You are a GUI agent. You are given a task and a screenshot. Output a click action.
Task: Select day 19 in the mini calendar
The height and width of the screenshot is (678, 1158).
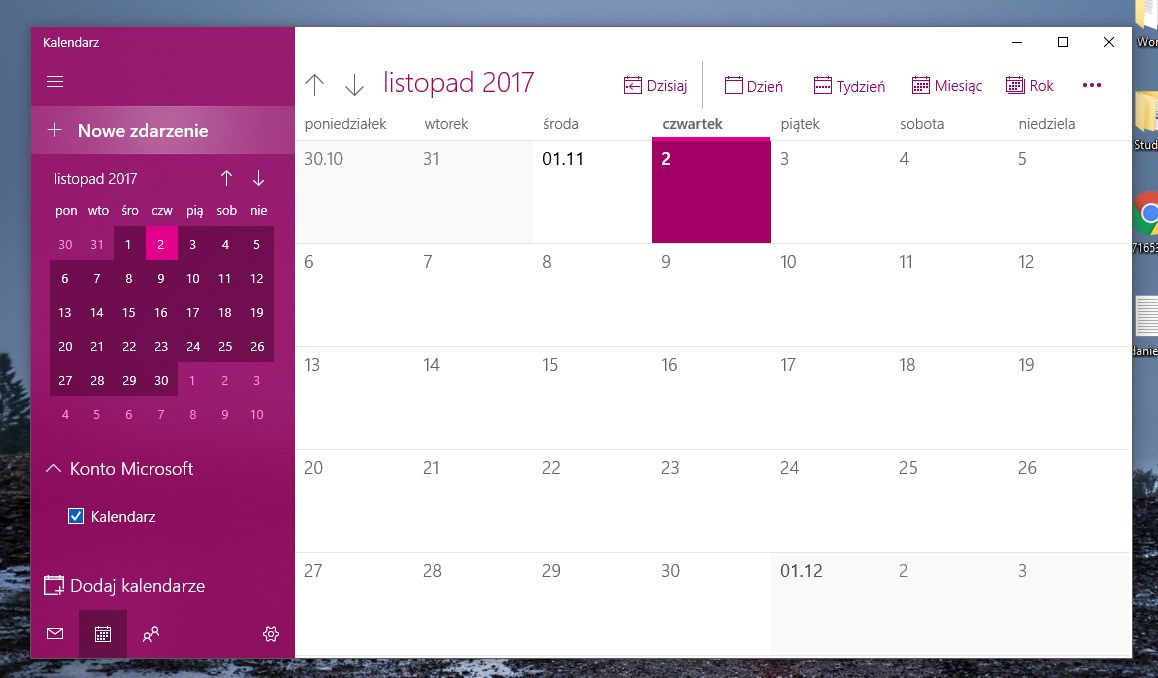coord(257,312)
